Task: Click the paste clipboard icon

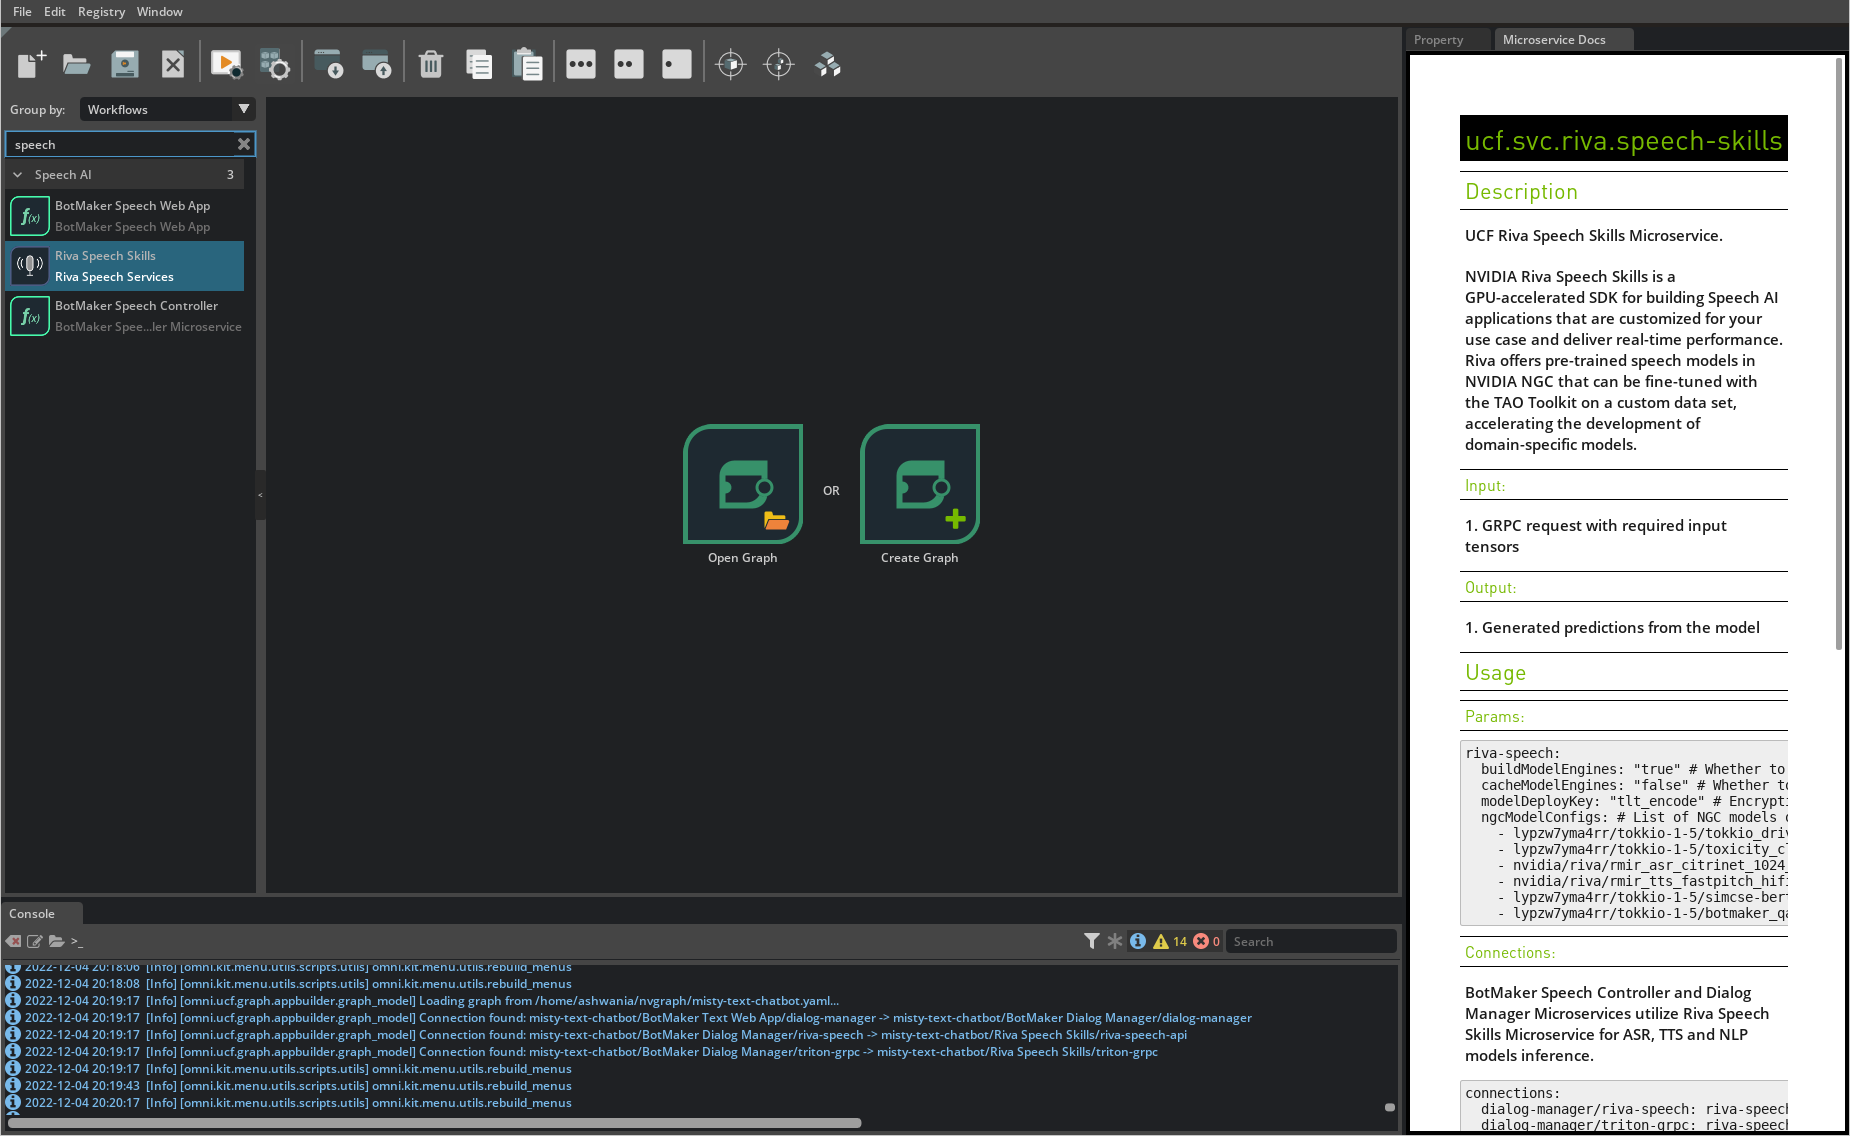Action: (x=527, y=65)
